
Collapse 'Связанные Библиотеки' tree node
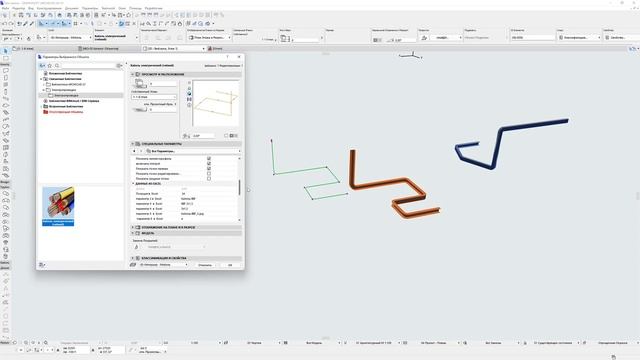[41, 79]
